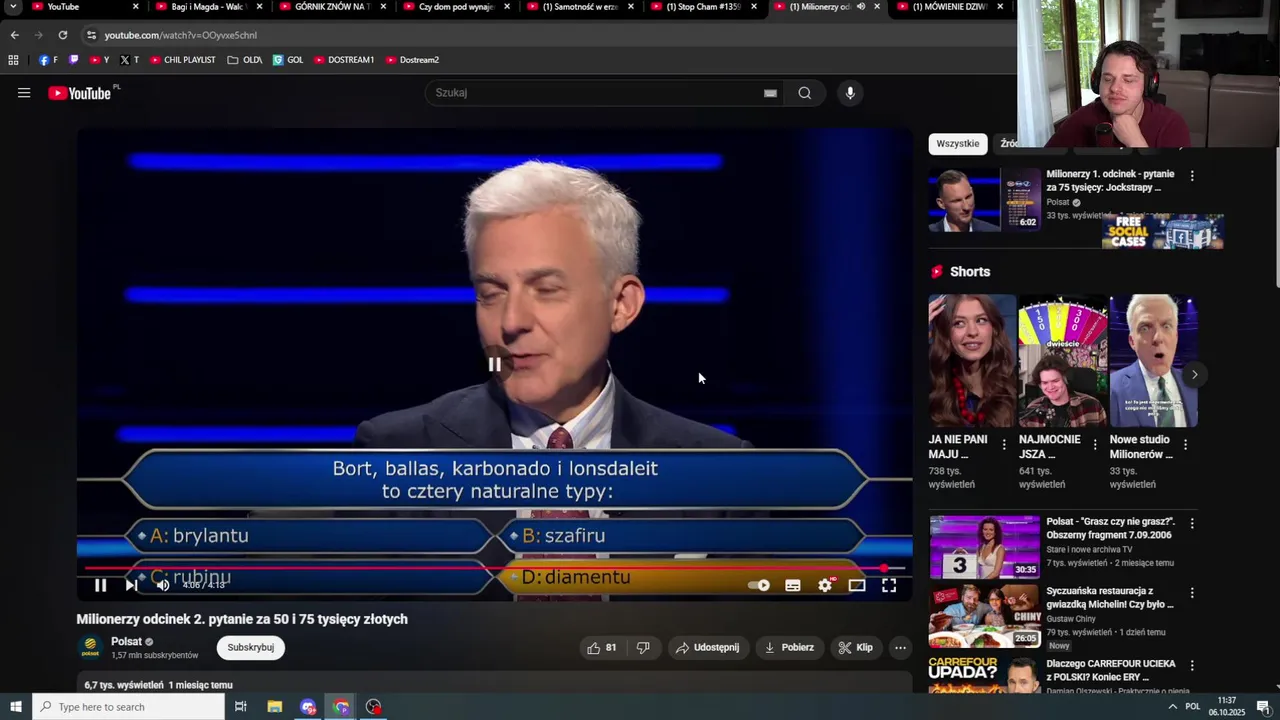
Task: Click the Pobierz download button
Action: click(x=789, y=647)
